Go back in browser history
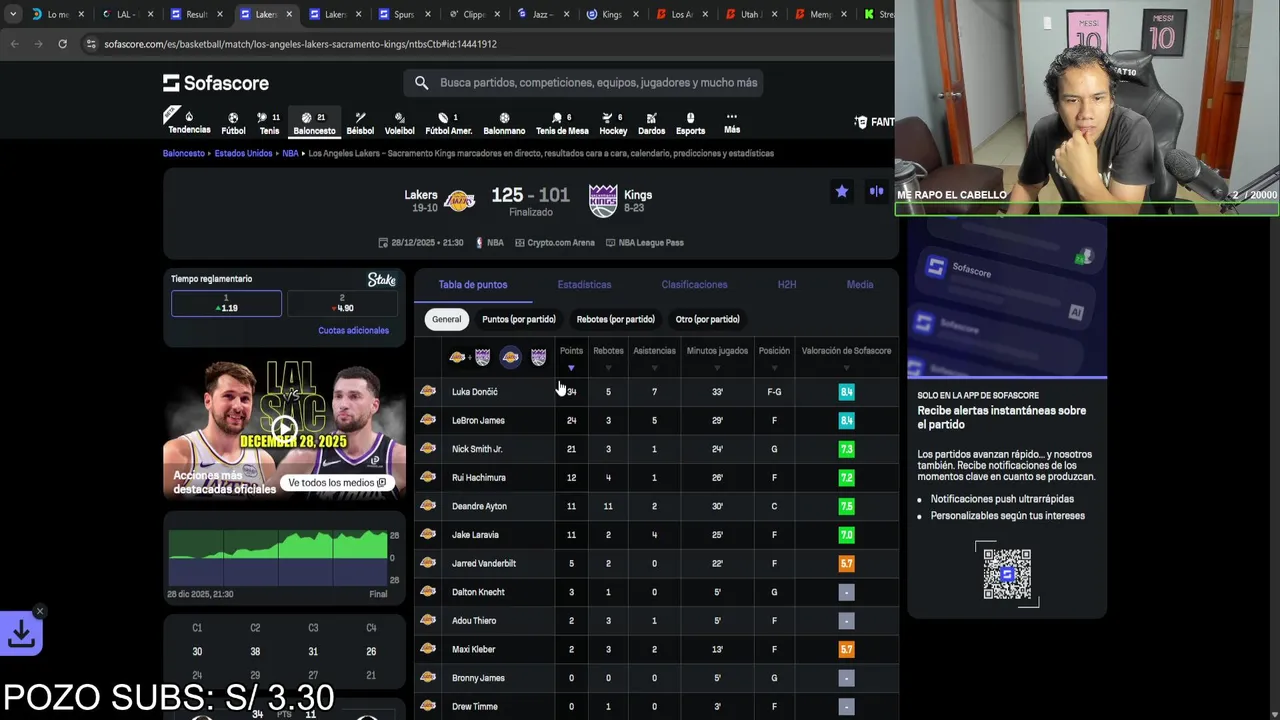1280x720 pixels. tap(14, 44)
